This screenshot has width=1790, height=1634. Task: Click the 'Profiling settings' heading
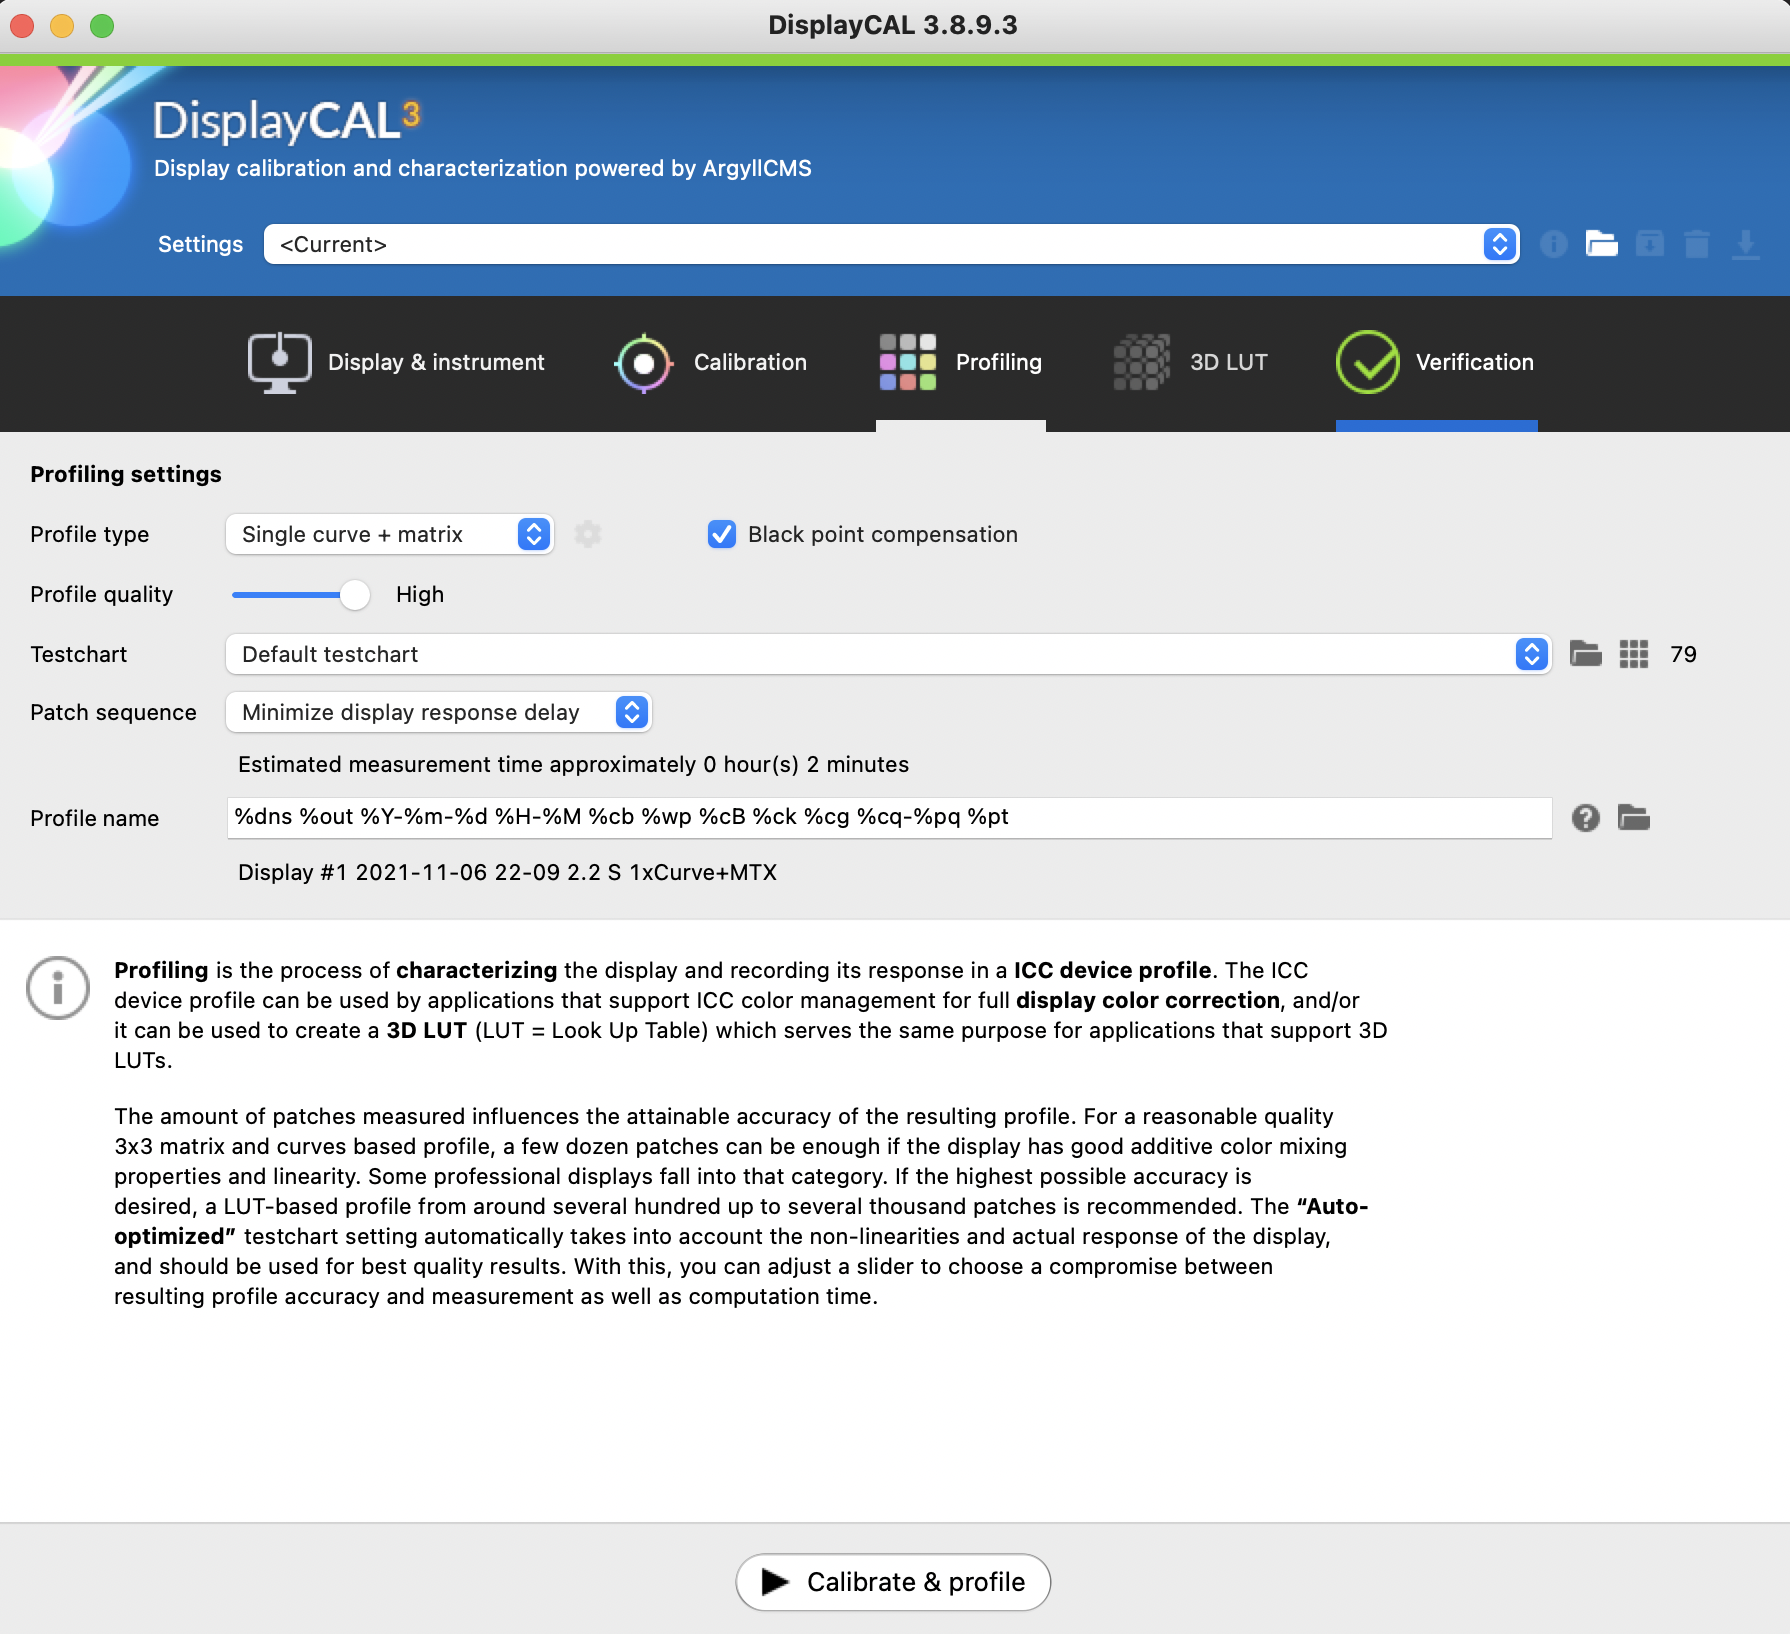pyautogui.click(x=126, y=474)
